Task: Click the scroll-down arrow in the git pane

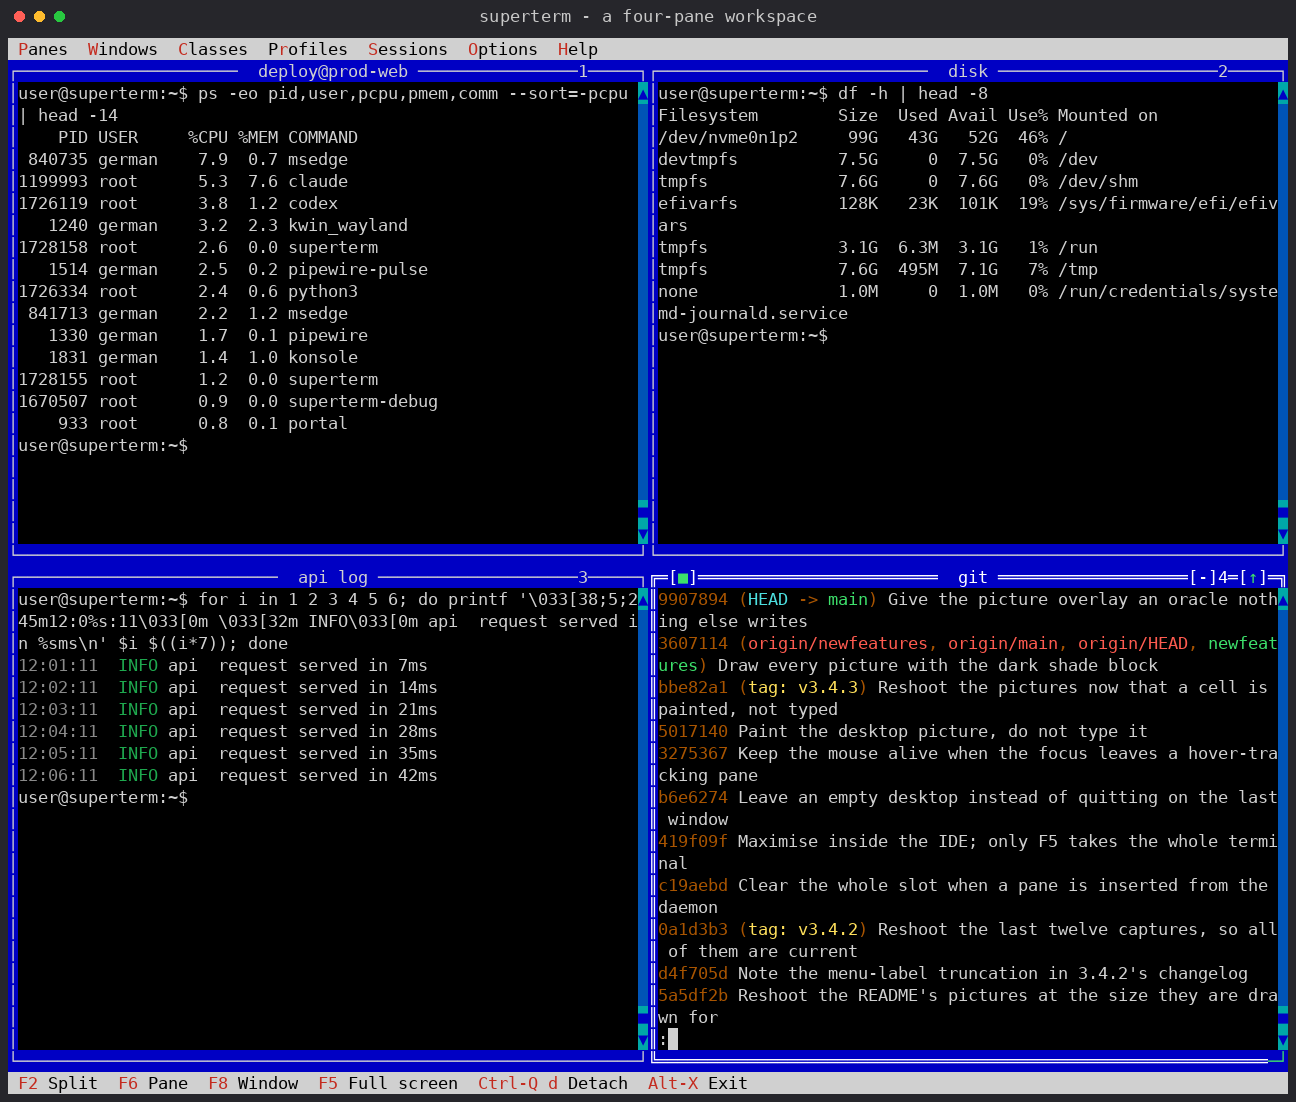Action: coord(1283,1039)
